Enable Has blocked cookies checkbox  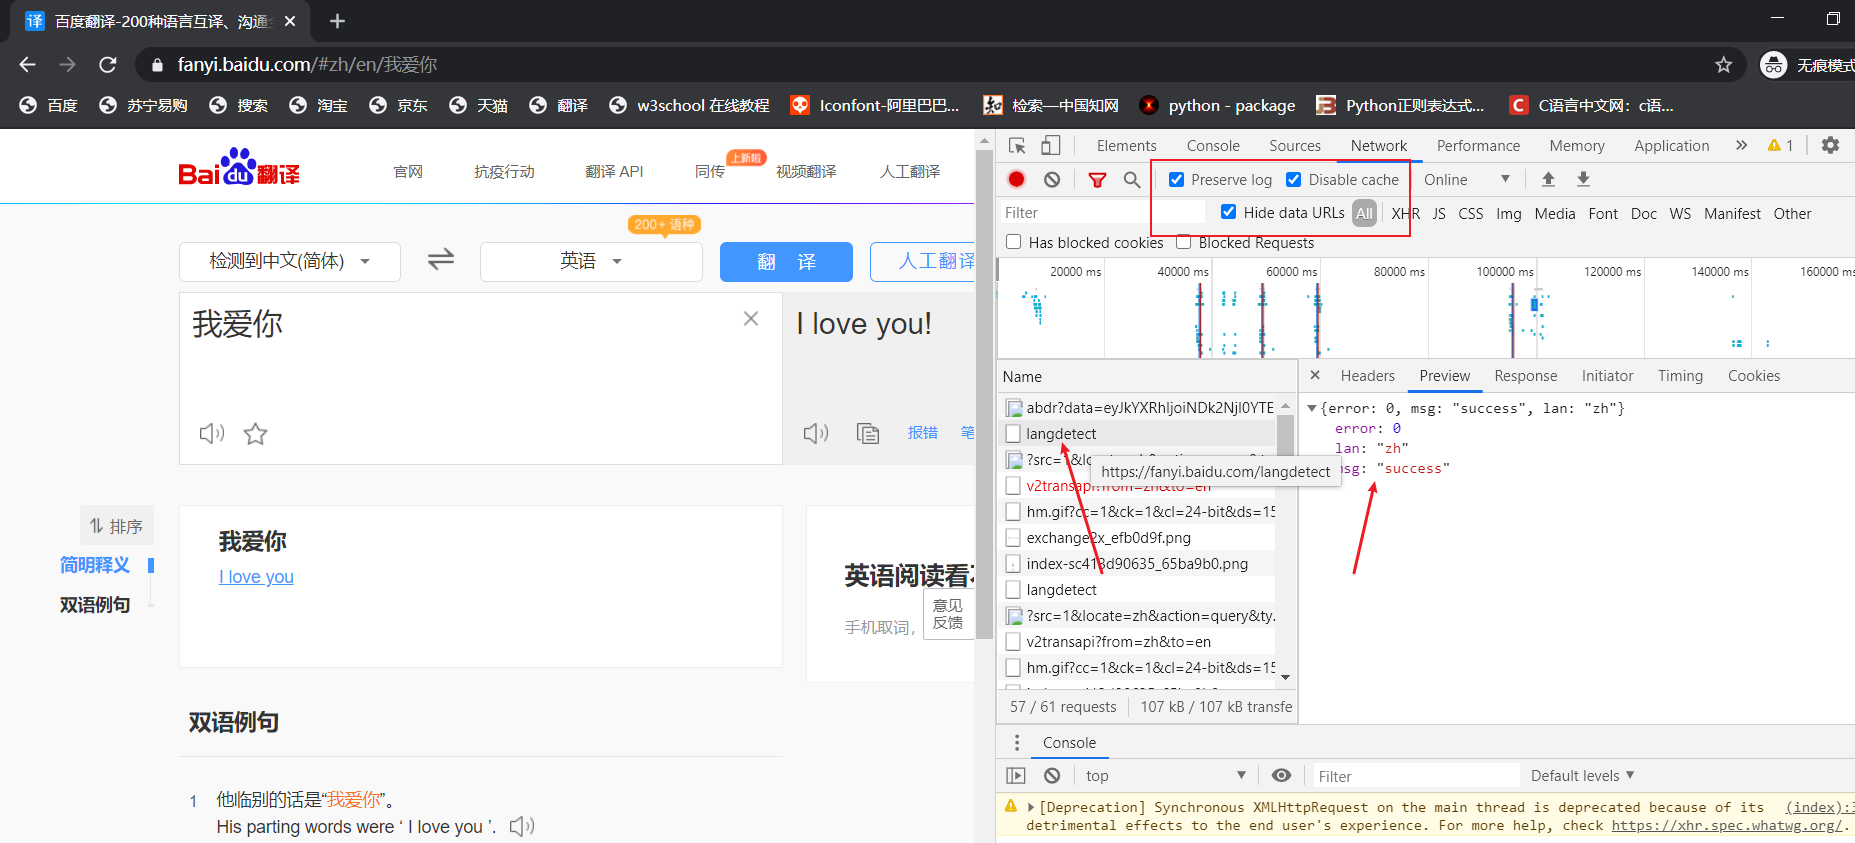[1014, 242]
